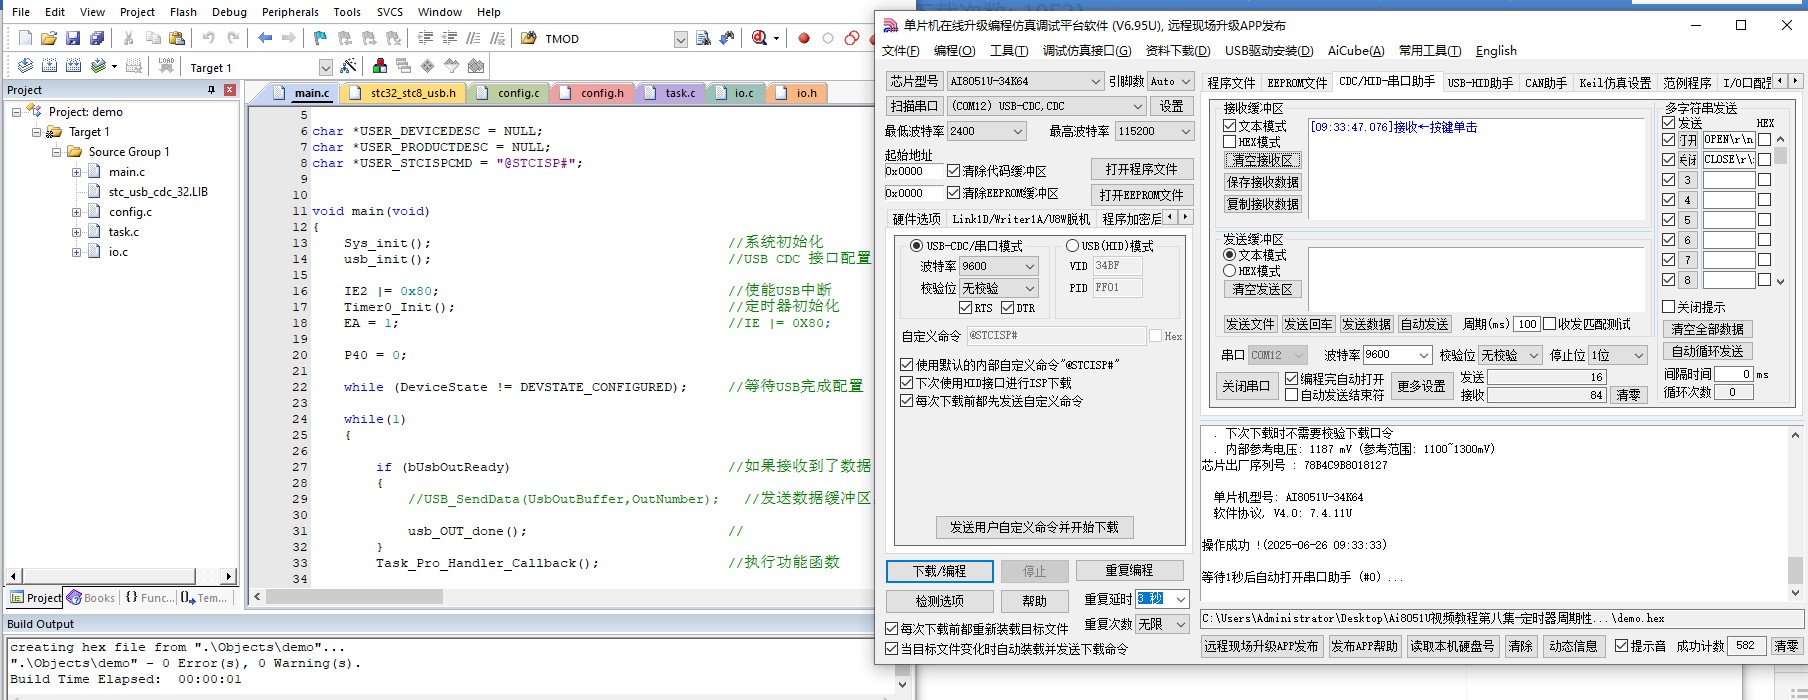Open the Target 1 dropdown in Keil

pos(325,67)
